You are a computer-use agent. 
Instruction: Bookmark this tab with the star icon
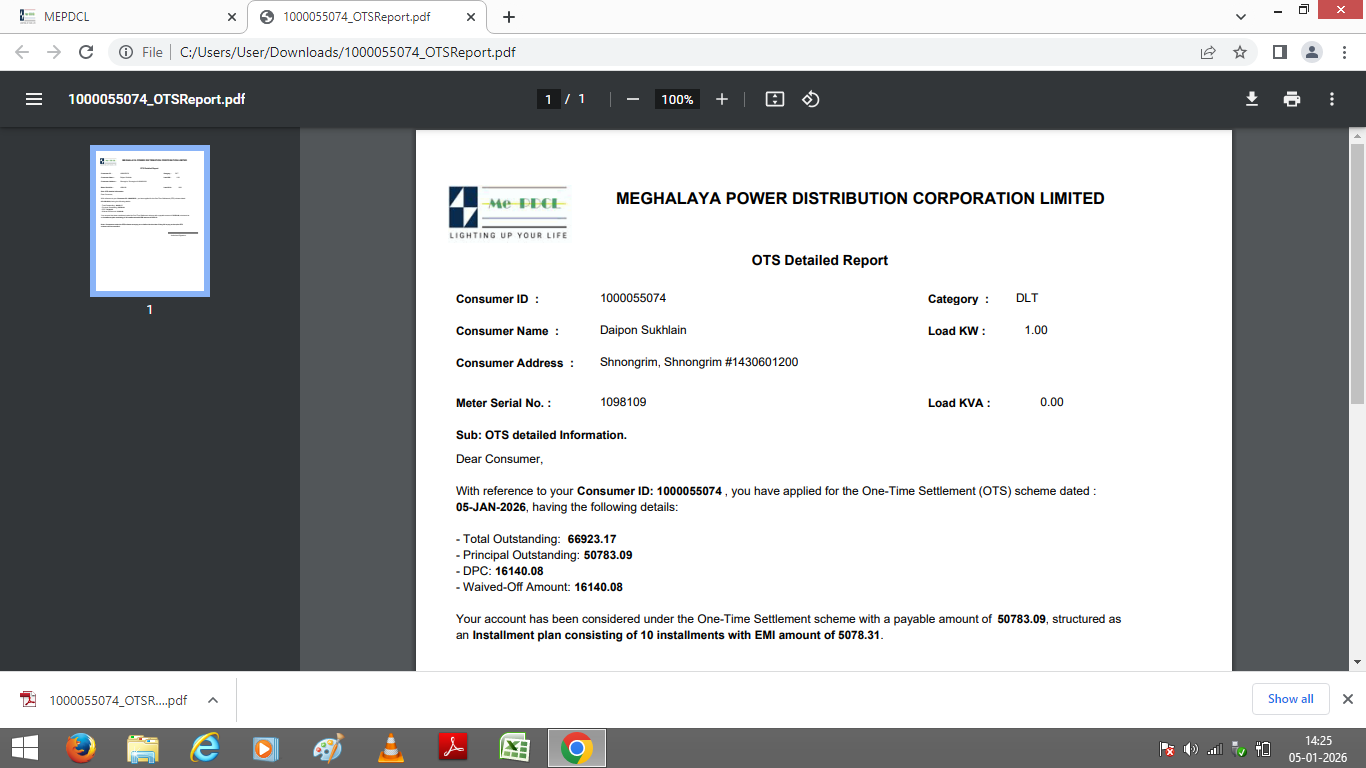(1240, 52)
